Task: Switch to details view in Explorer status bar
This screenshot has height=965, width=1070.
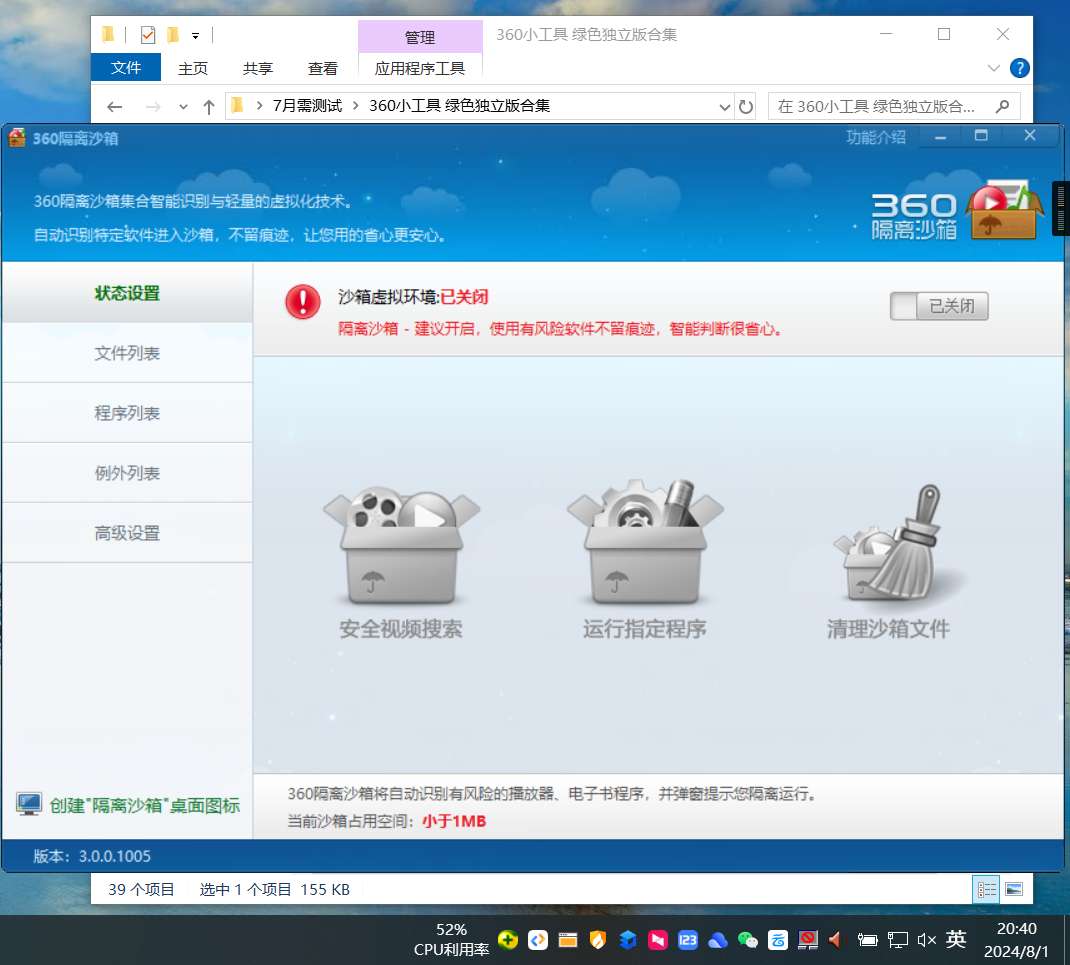Action: (986, 889)
